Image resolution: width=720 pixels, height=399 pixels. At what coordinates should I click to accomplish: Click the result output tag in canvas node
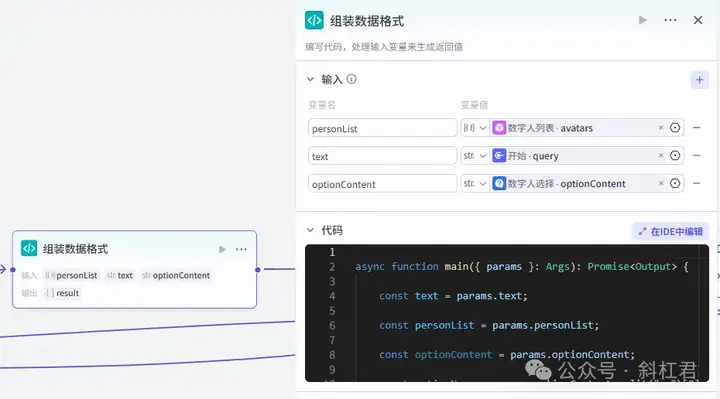point(62,293)
